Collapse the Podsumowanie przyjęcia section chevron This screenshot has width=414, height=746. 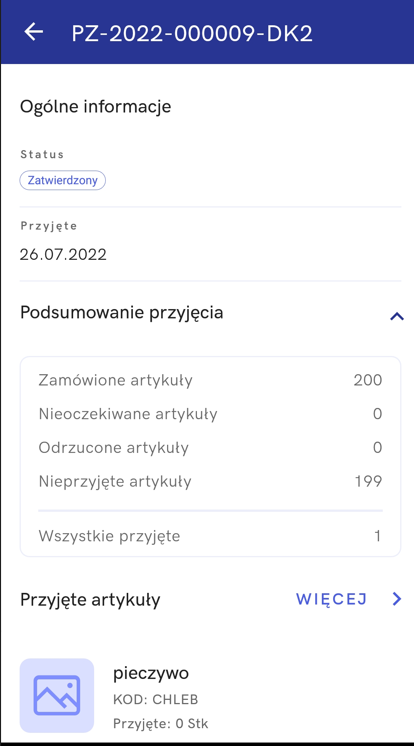[x=397, y=316]
